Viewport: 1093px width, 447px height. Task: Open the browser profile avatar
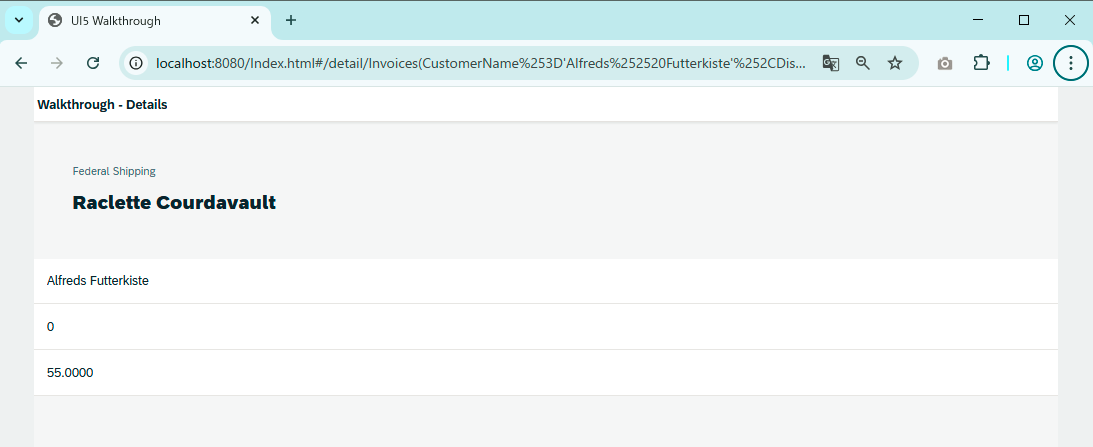pyautogui.click(x=1034, y=63)
